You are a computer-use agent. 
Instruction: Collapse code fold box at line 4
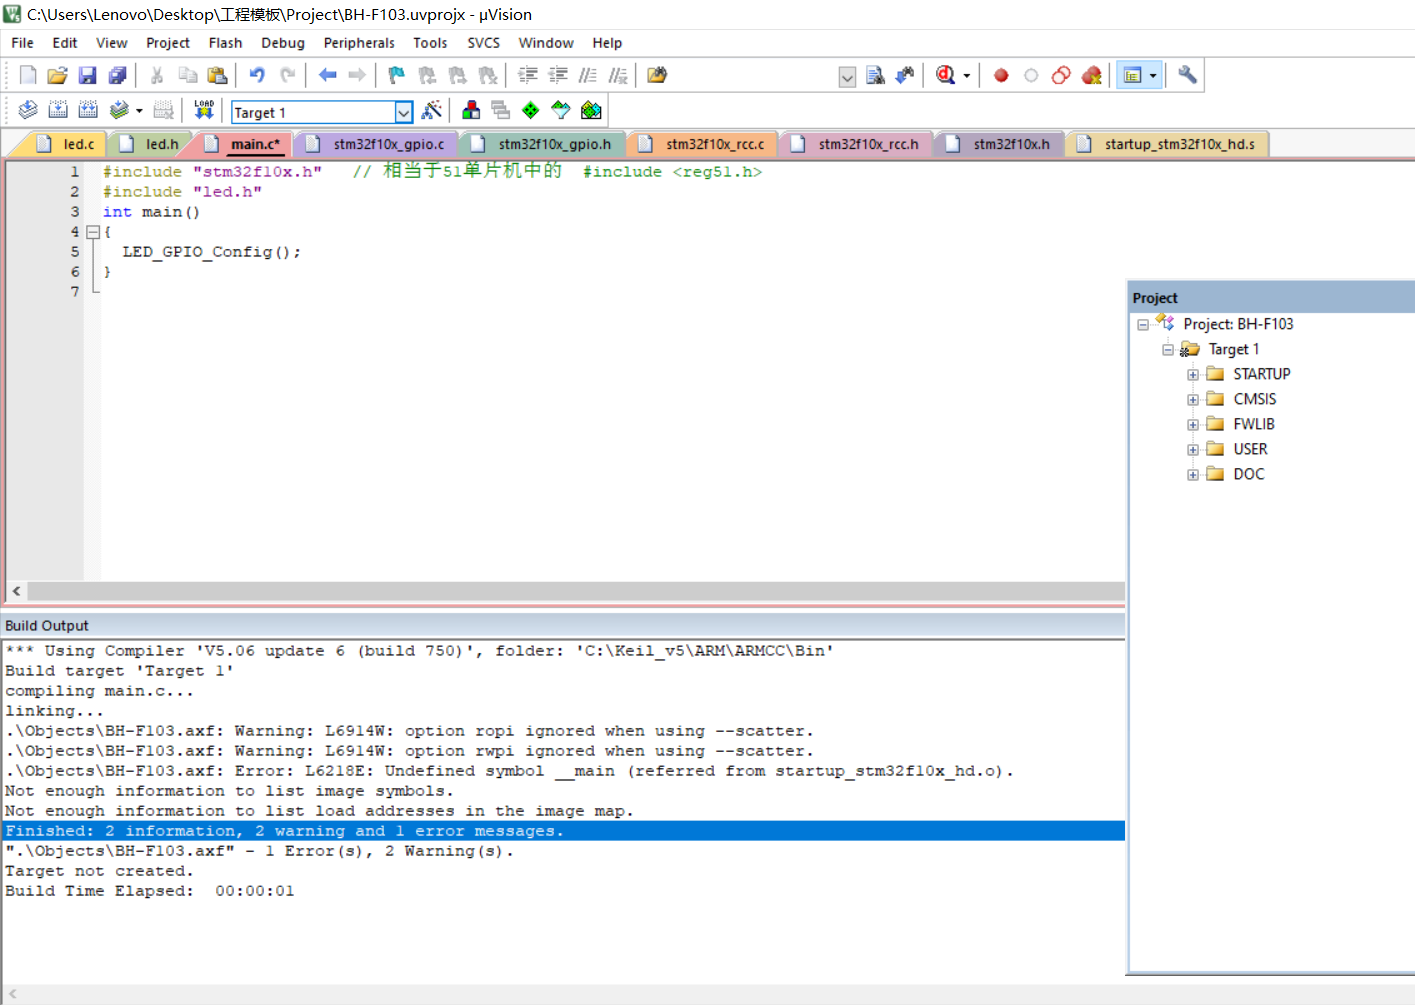pos(93,232)
